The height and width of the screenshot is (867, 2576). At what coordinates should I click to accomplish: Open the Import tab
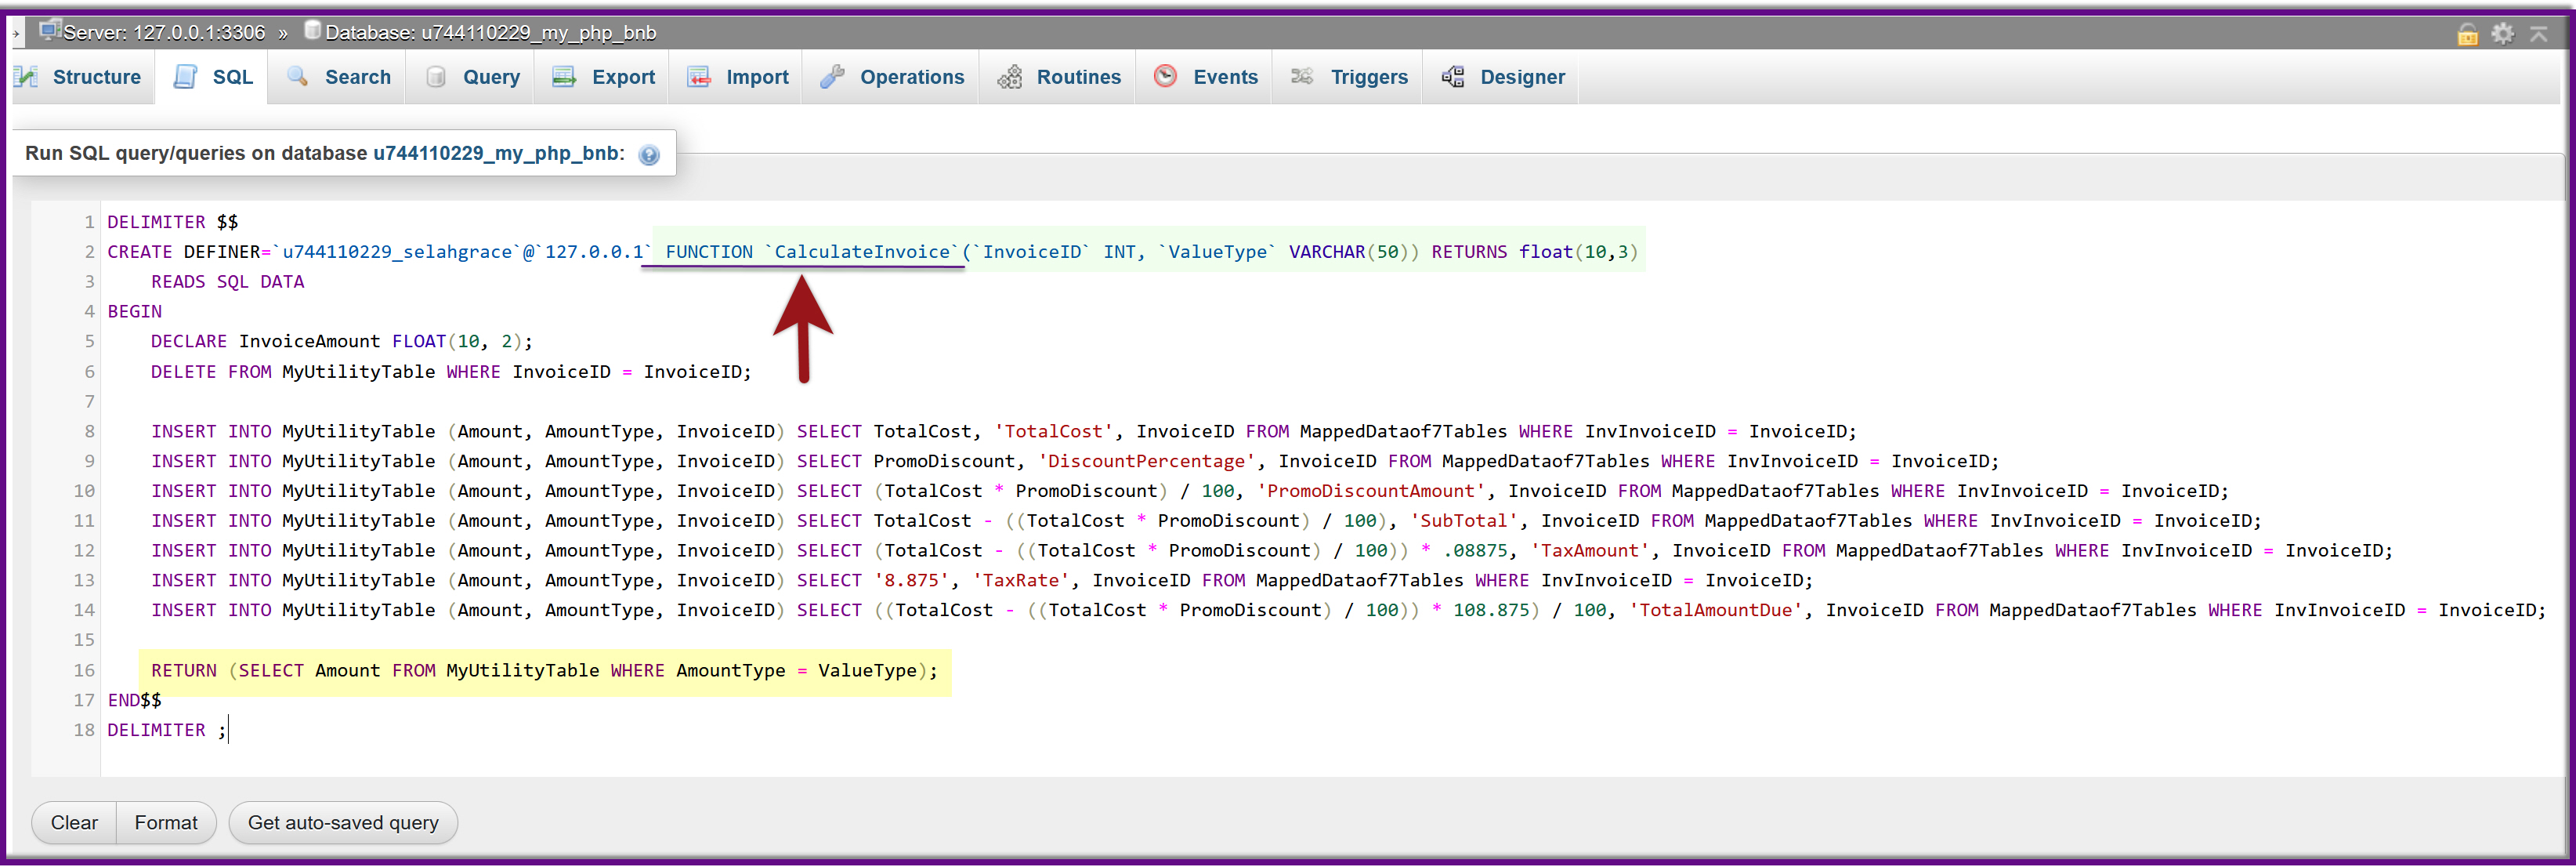tap(738, 77)
